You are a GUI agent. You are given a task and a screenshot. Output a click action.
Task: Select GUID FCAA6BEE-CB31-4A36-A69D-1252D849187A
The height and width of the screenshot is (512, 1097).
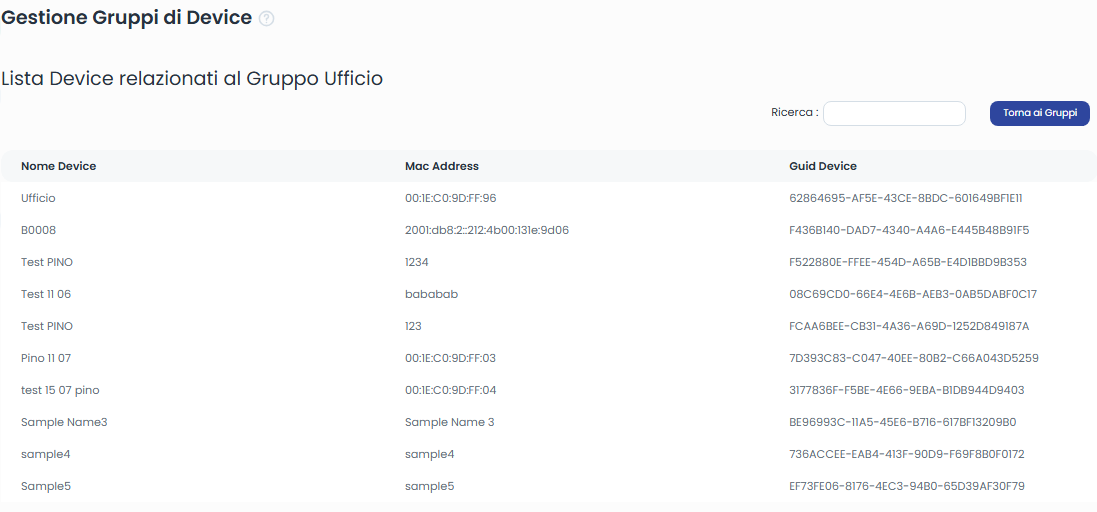(910, 326)
